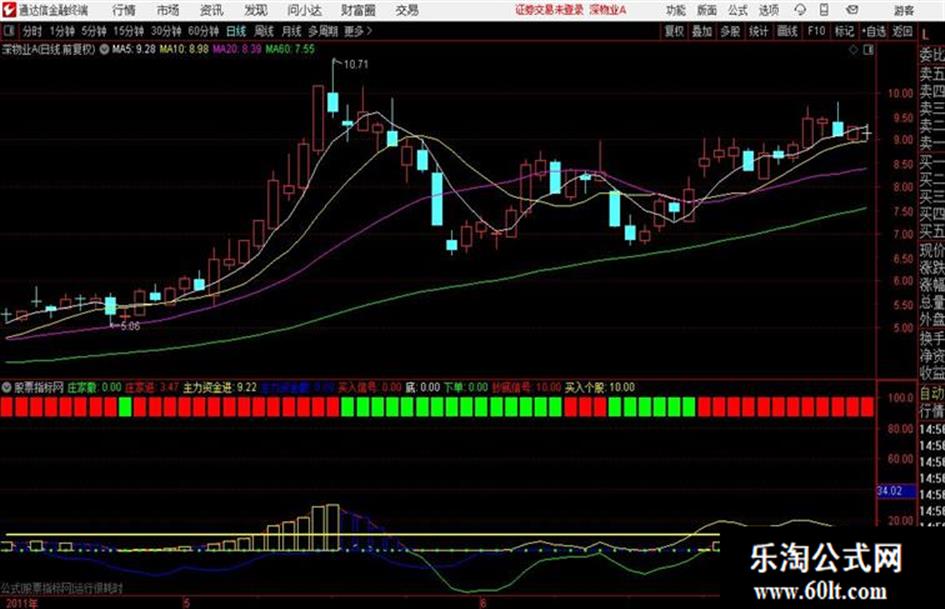The image size is (945, 609).
Task: Select the 60分钟 period tab
Action: point(203,31)
